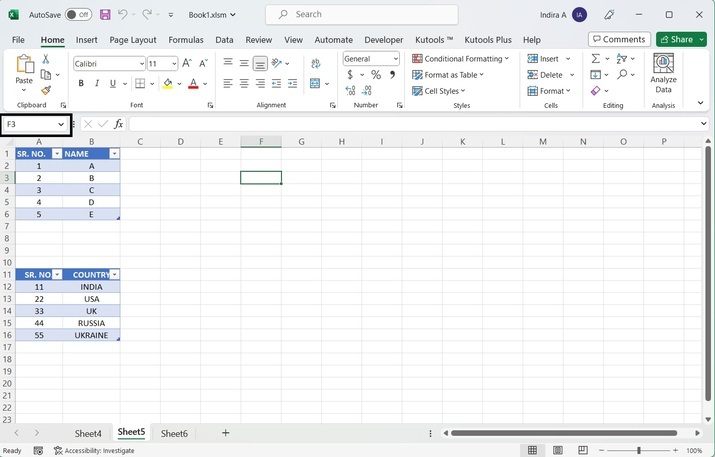Click the Format Painter brush icon

[46, 91]
